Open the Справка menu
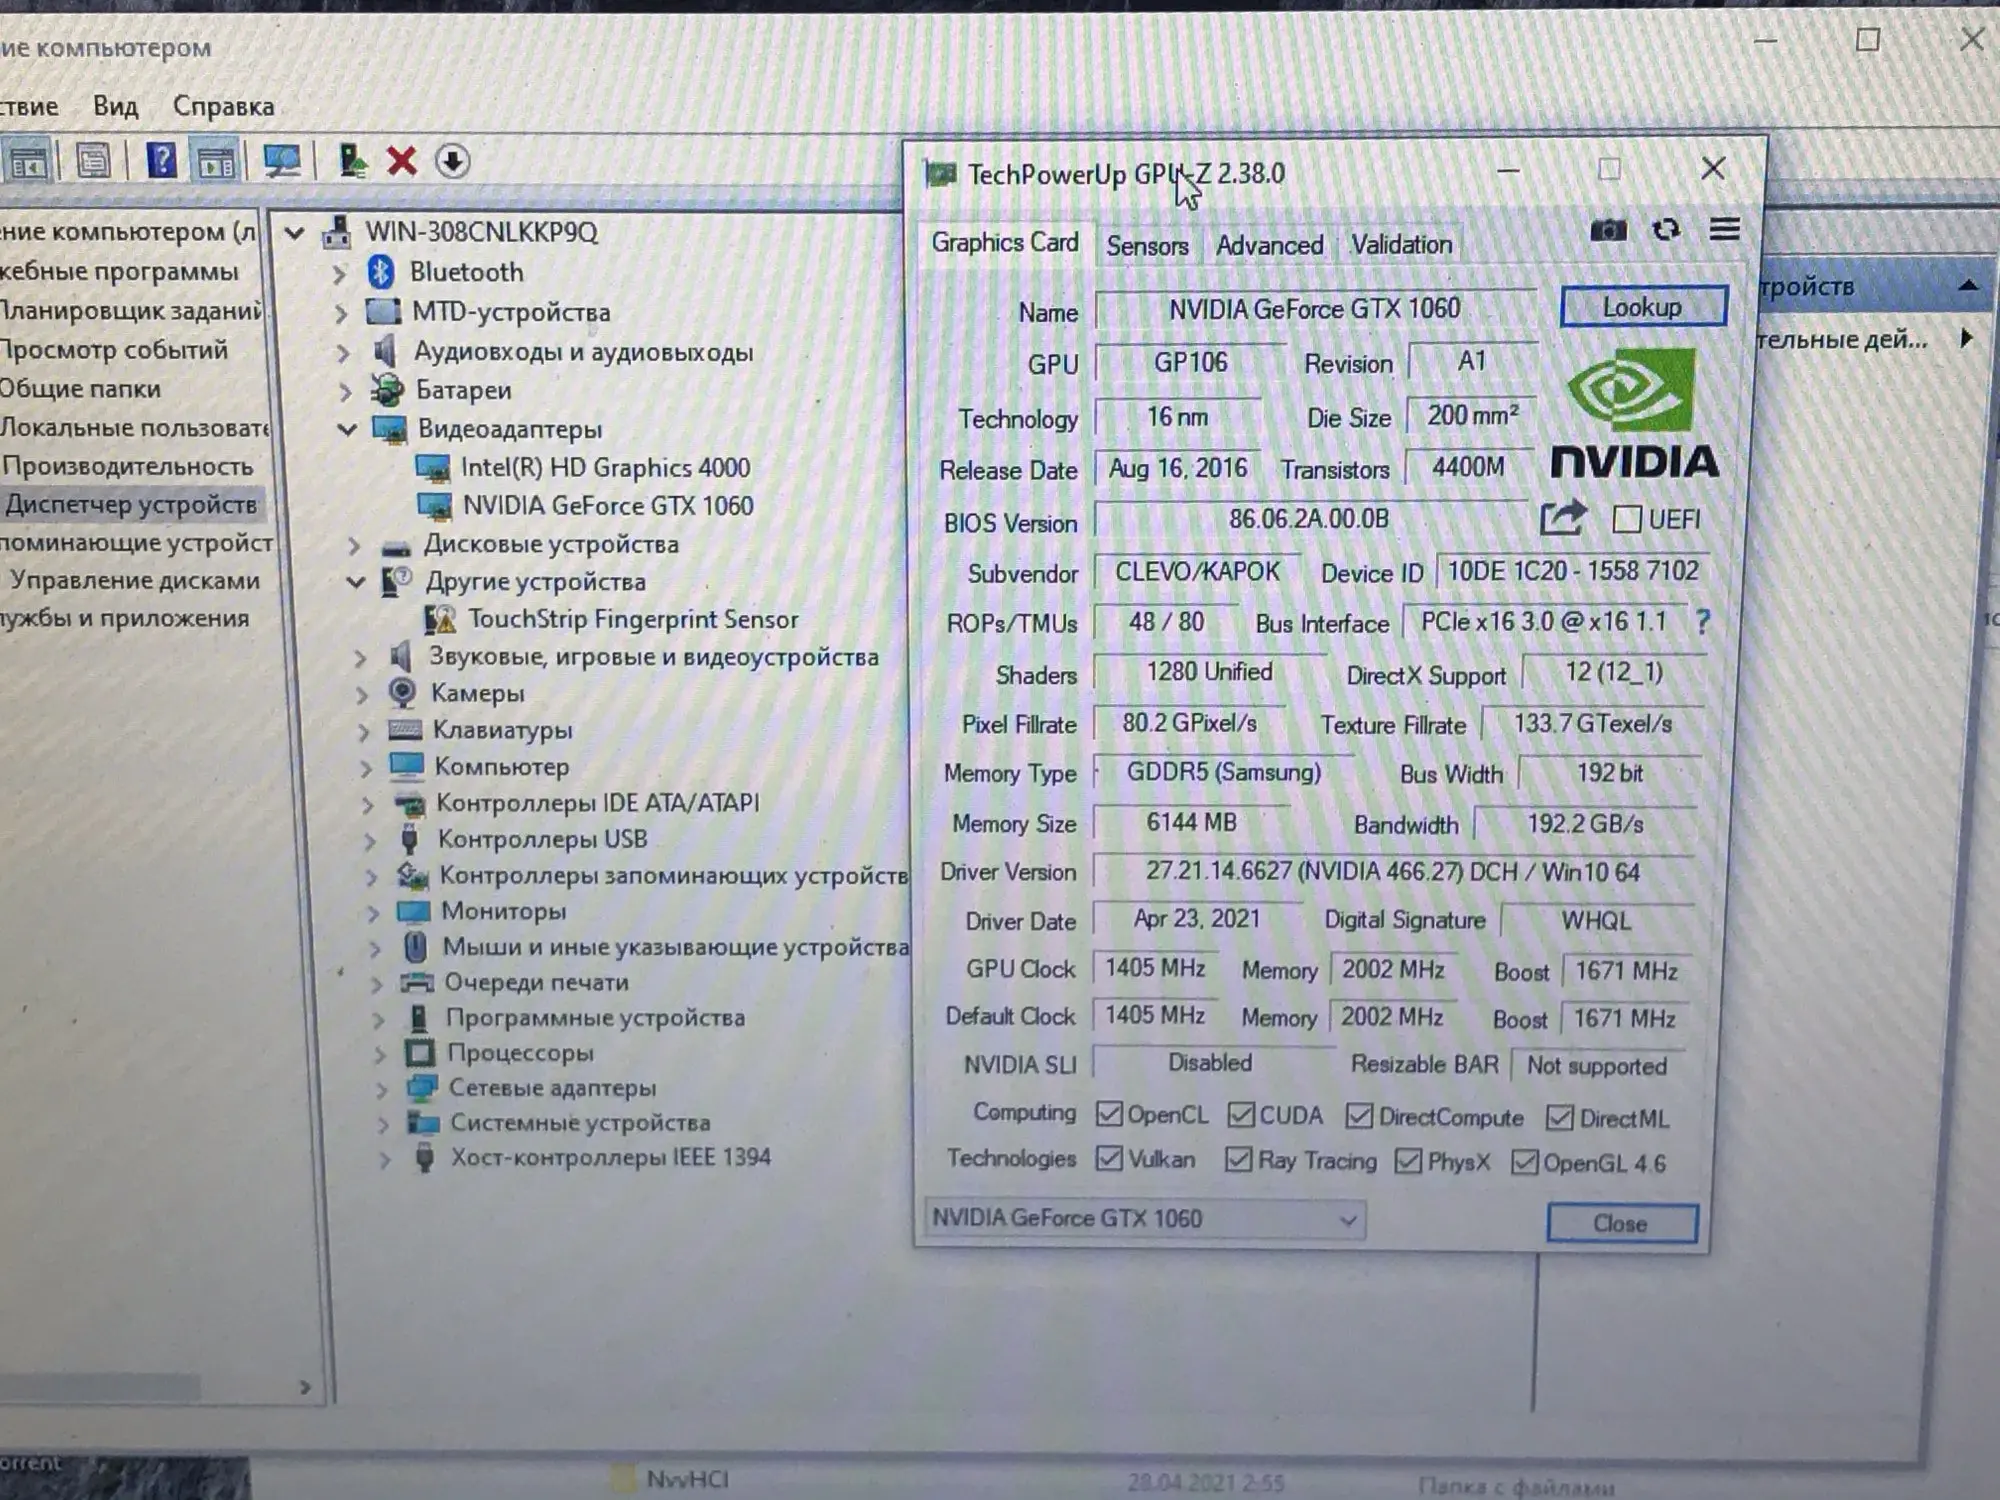 223,106
